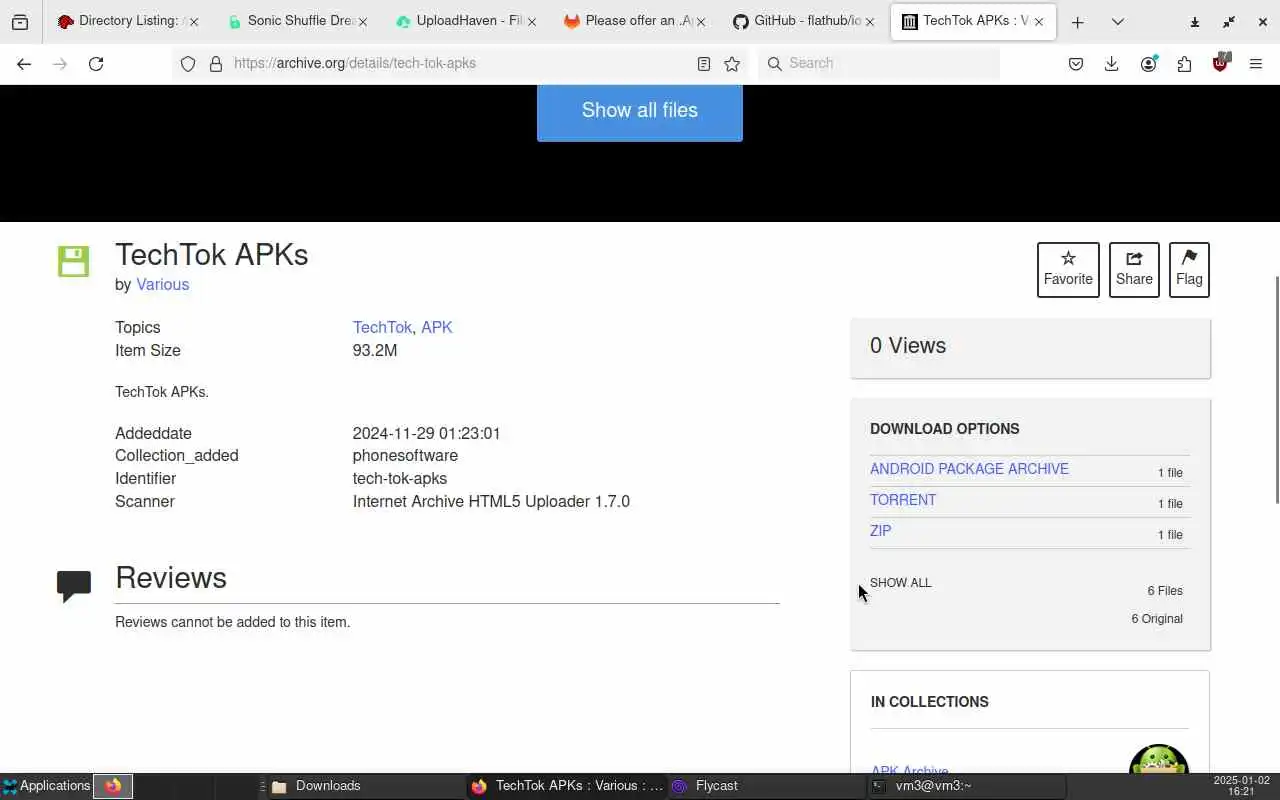Open the TechTok topic link

tap(382, 328)
